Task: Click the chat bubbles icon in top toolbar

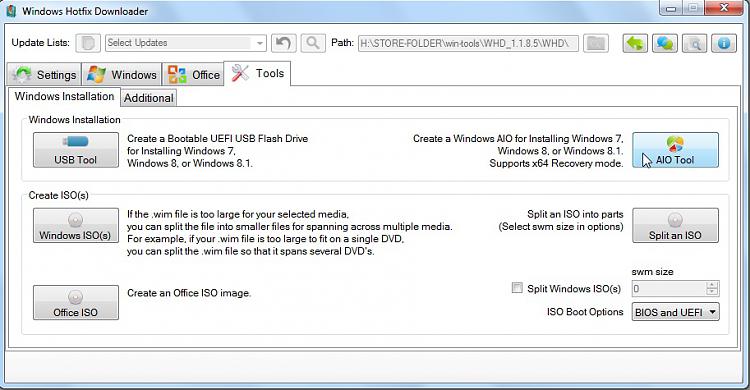Action: point(665,43)
